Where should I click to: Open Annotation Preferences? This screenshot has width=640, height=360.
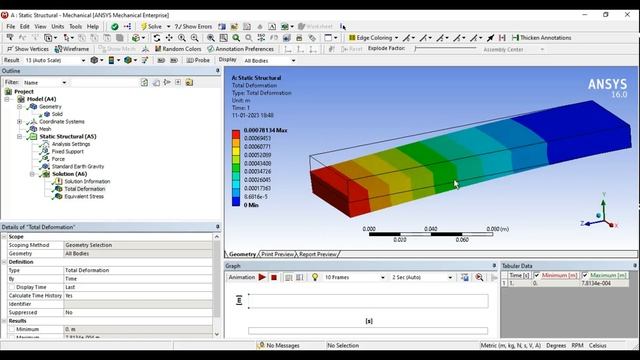(240, 49)
